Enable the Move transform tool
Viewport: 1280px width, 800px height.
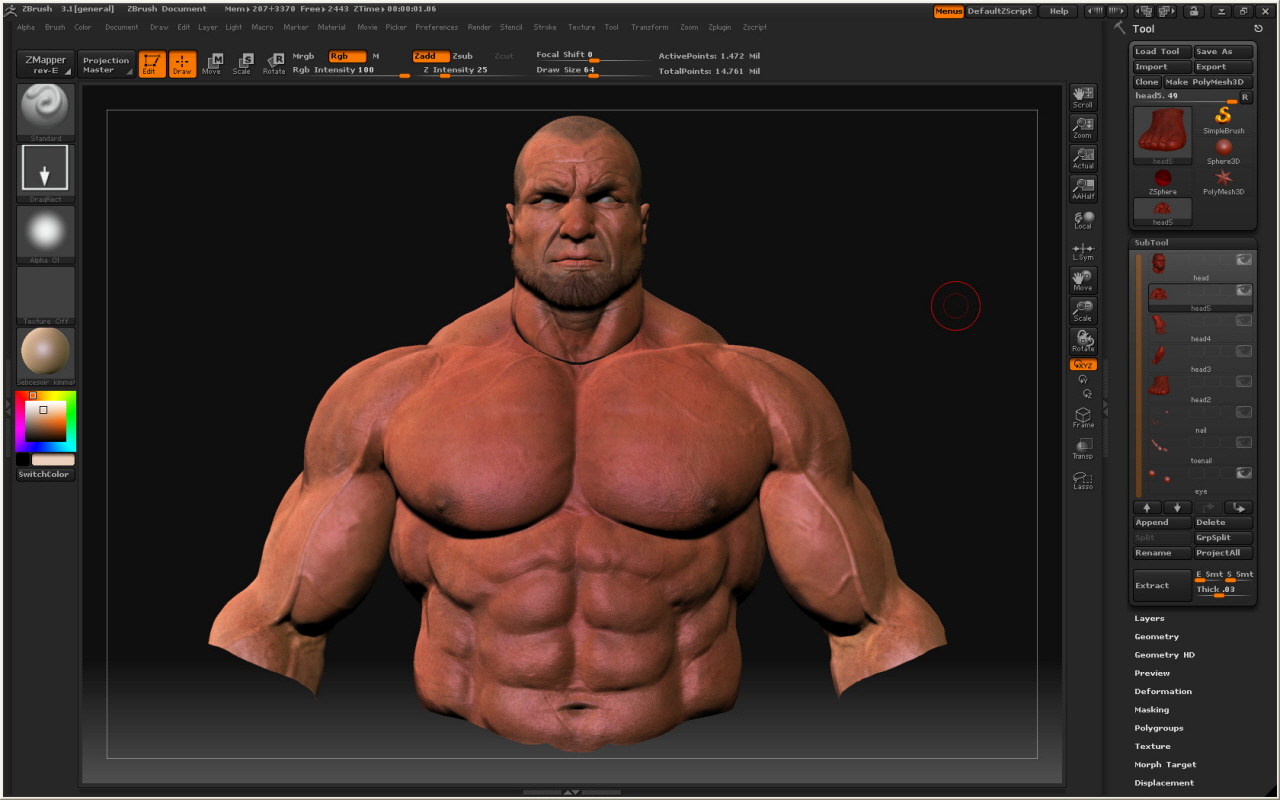click(214, 64)
